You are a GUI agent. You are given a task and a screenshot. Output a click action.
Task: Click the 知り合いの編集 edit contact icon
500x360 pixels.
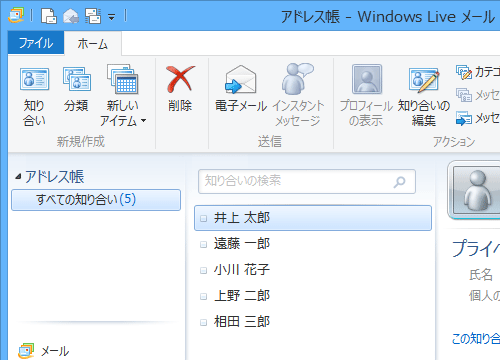pos(424,80)
